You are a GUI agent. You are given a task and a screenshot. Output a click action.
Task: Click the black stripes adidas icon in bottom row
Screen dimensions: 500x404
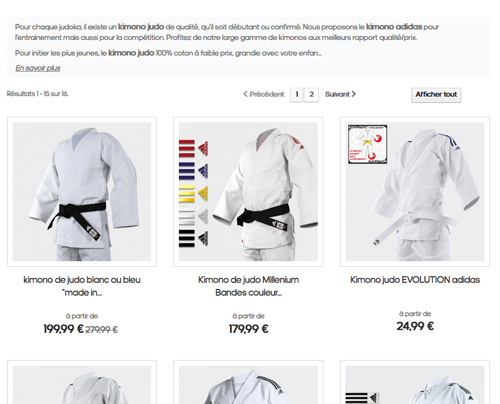362,398
